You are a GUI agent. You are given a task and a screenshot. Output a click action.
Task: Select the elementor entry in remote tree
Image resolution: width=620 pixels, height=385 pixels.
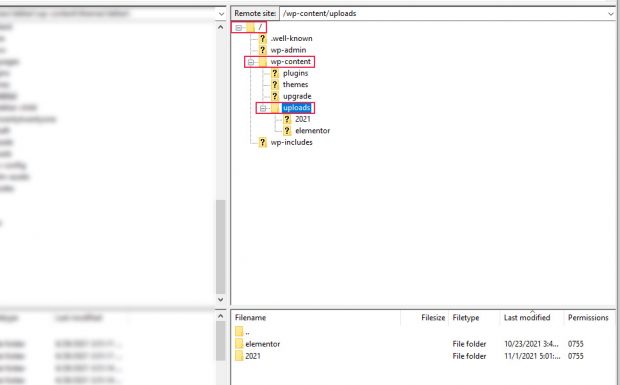point(312,131)
